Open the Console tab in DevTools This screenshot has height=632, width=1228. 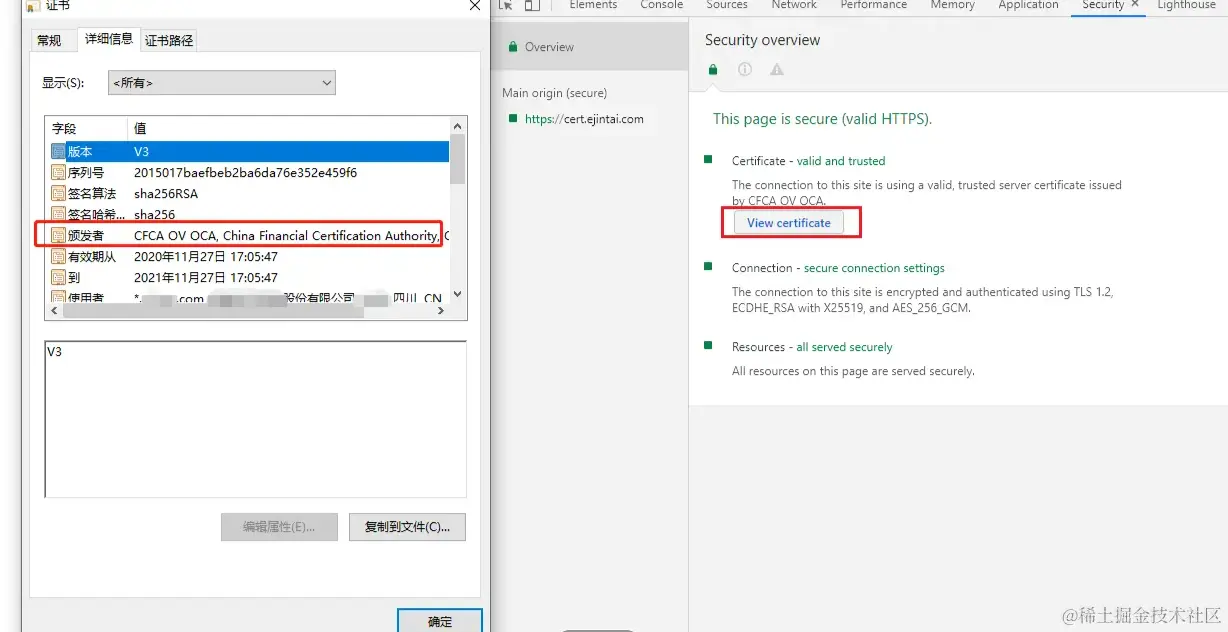pos(662,5)
